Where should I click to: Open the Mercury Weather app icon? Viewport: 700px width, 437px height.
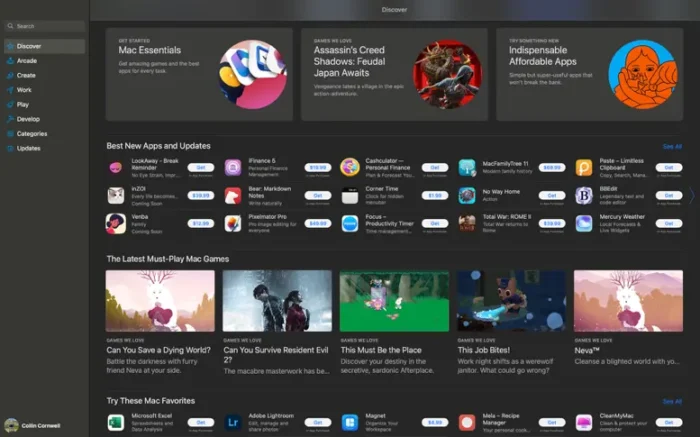click(584, 224)
